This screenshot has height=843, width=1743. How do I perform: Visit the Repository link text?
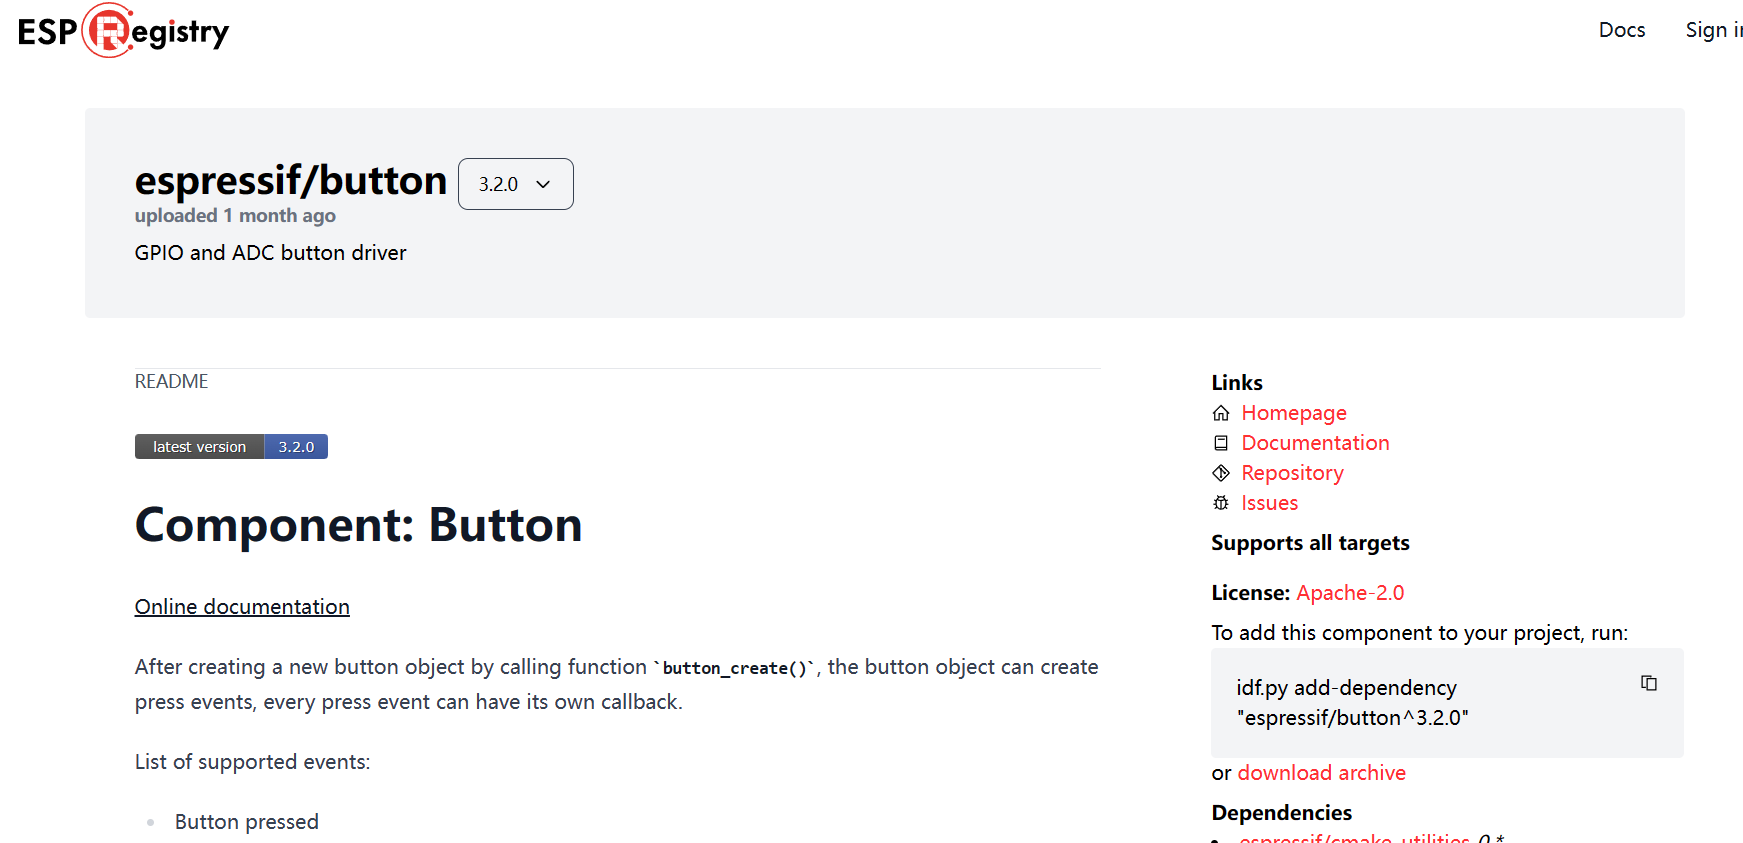[x=1292, y=473]
